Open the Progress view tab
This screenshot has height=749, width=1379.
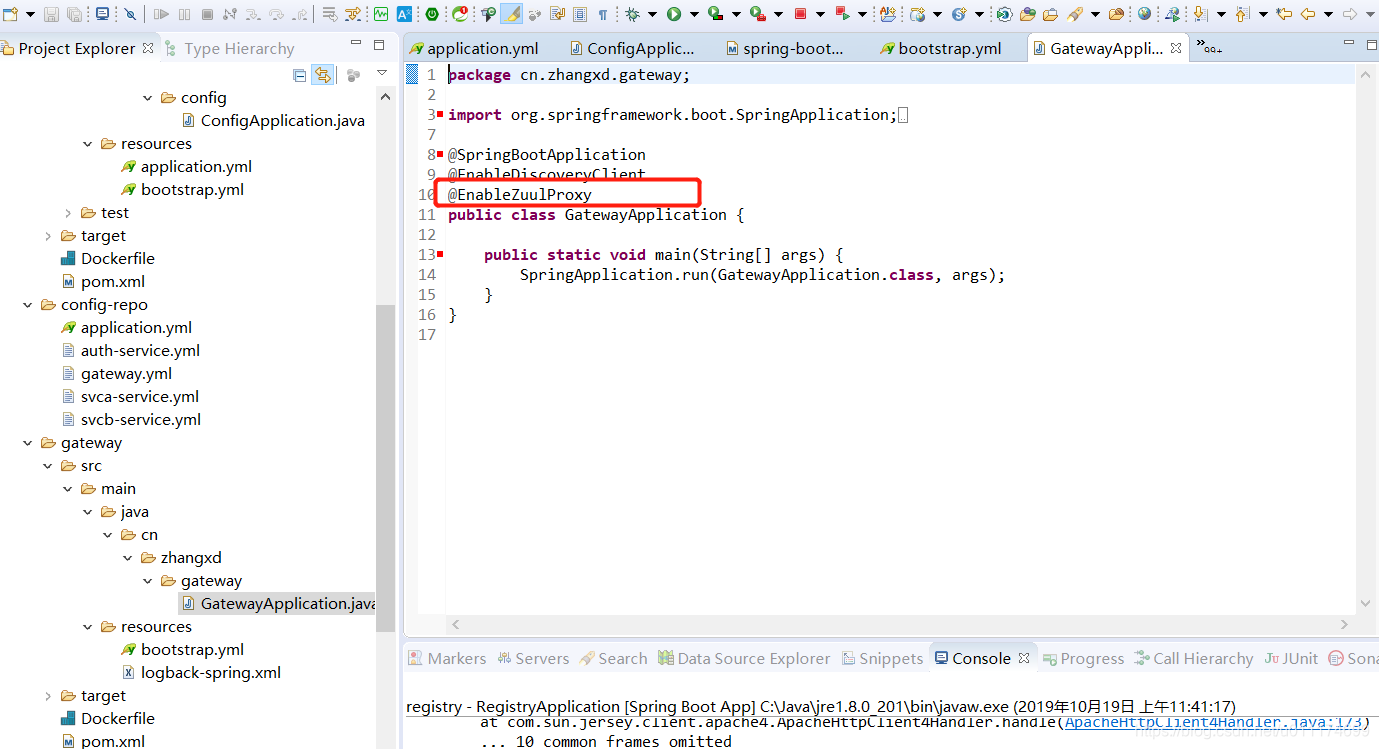(1083, 658)
